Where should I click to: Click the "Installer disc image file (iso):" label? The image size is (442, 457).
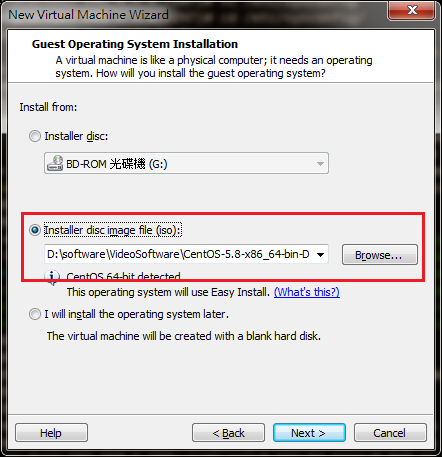(x=113, y=230)
